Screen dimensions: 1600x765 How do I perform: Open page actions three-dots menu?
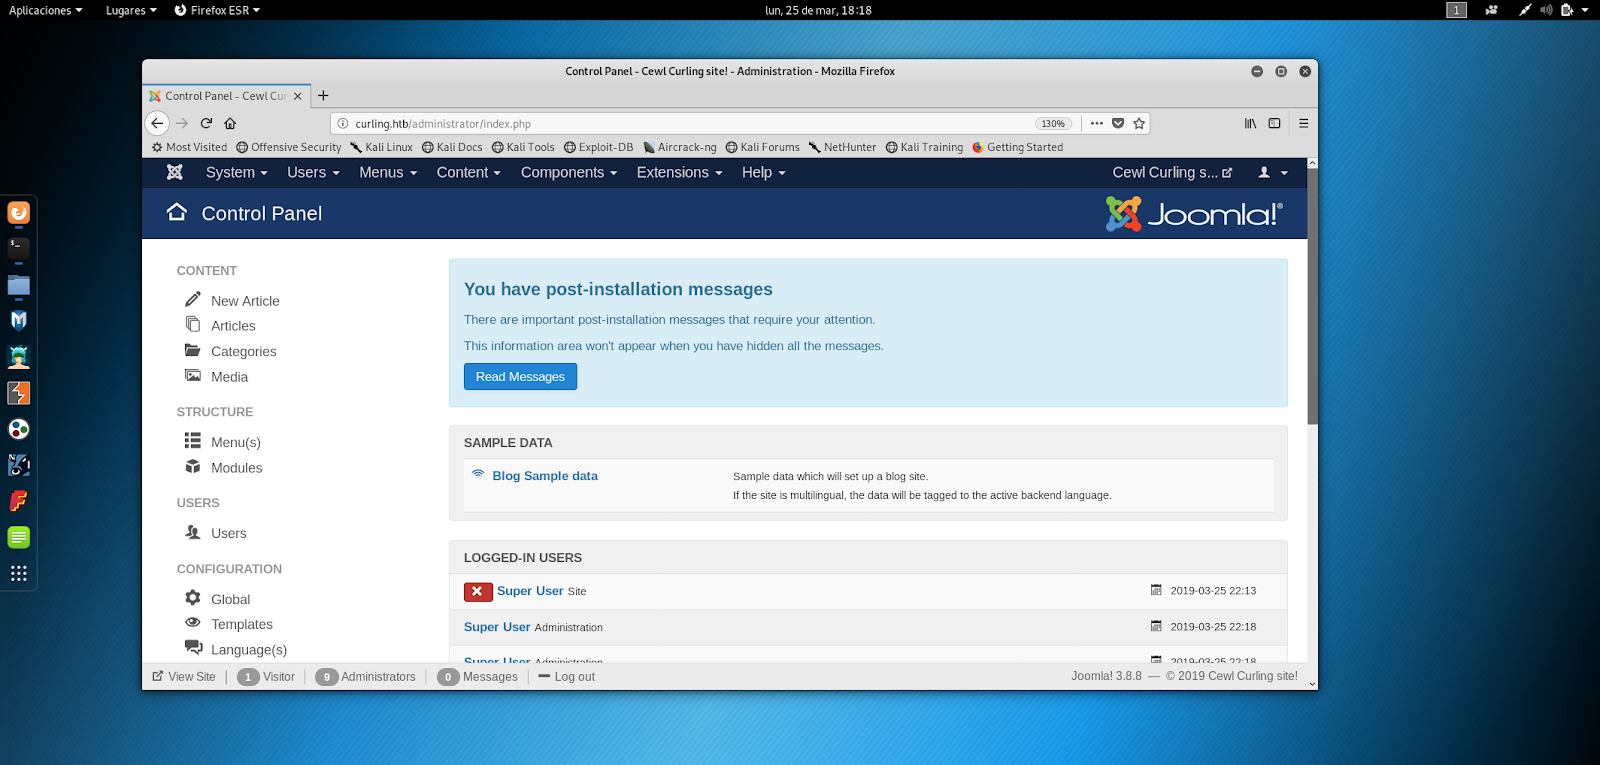click(1097, 123)
